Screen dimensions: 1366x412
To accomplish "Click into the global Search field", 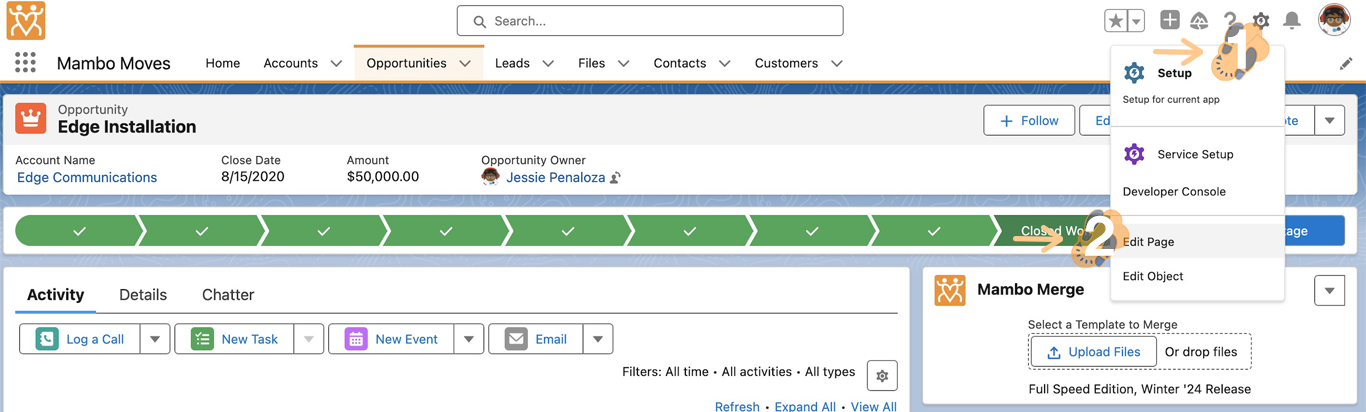I will [650, 21].
